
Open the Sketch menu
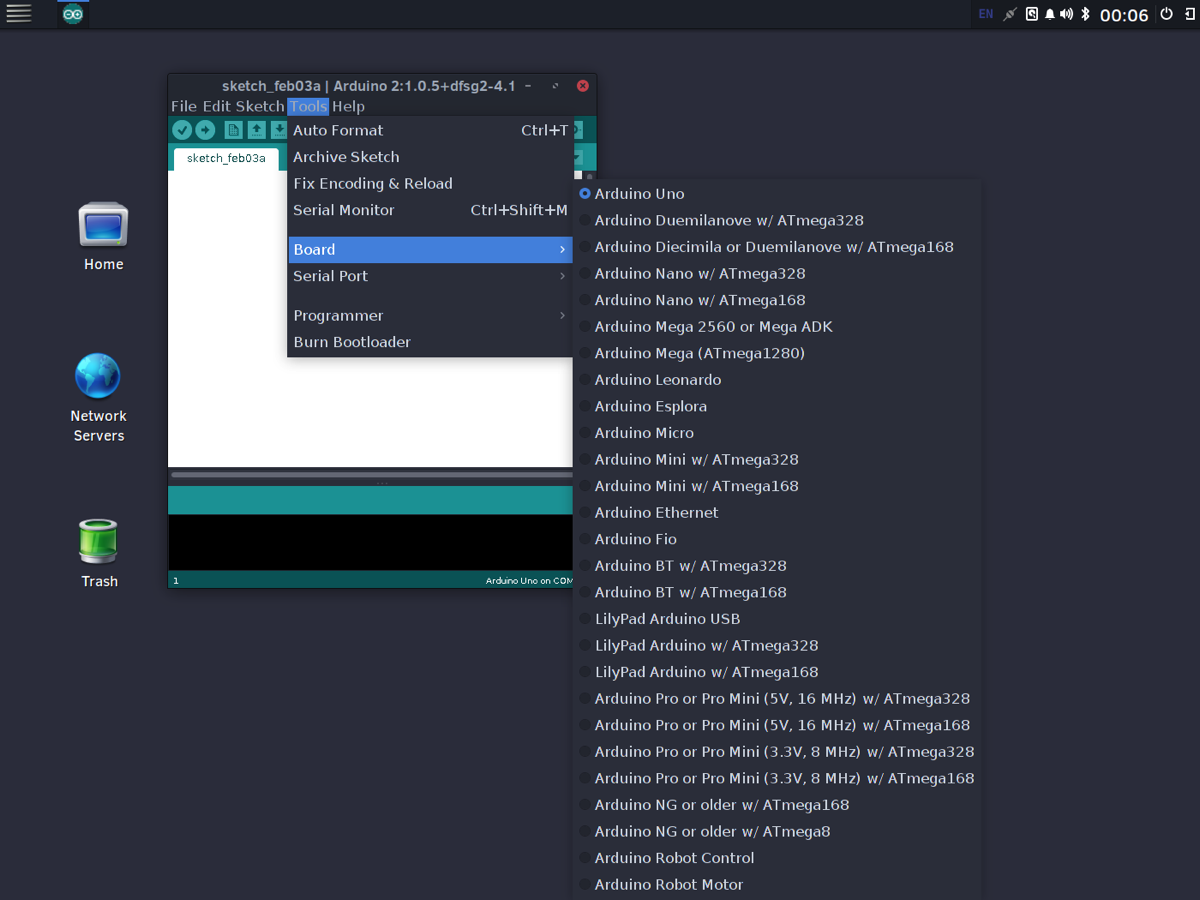pos(260,107)
